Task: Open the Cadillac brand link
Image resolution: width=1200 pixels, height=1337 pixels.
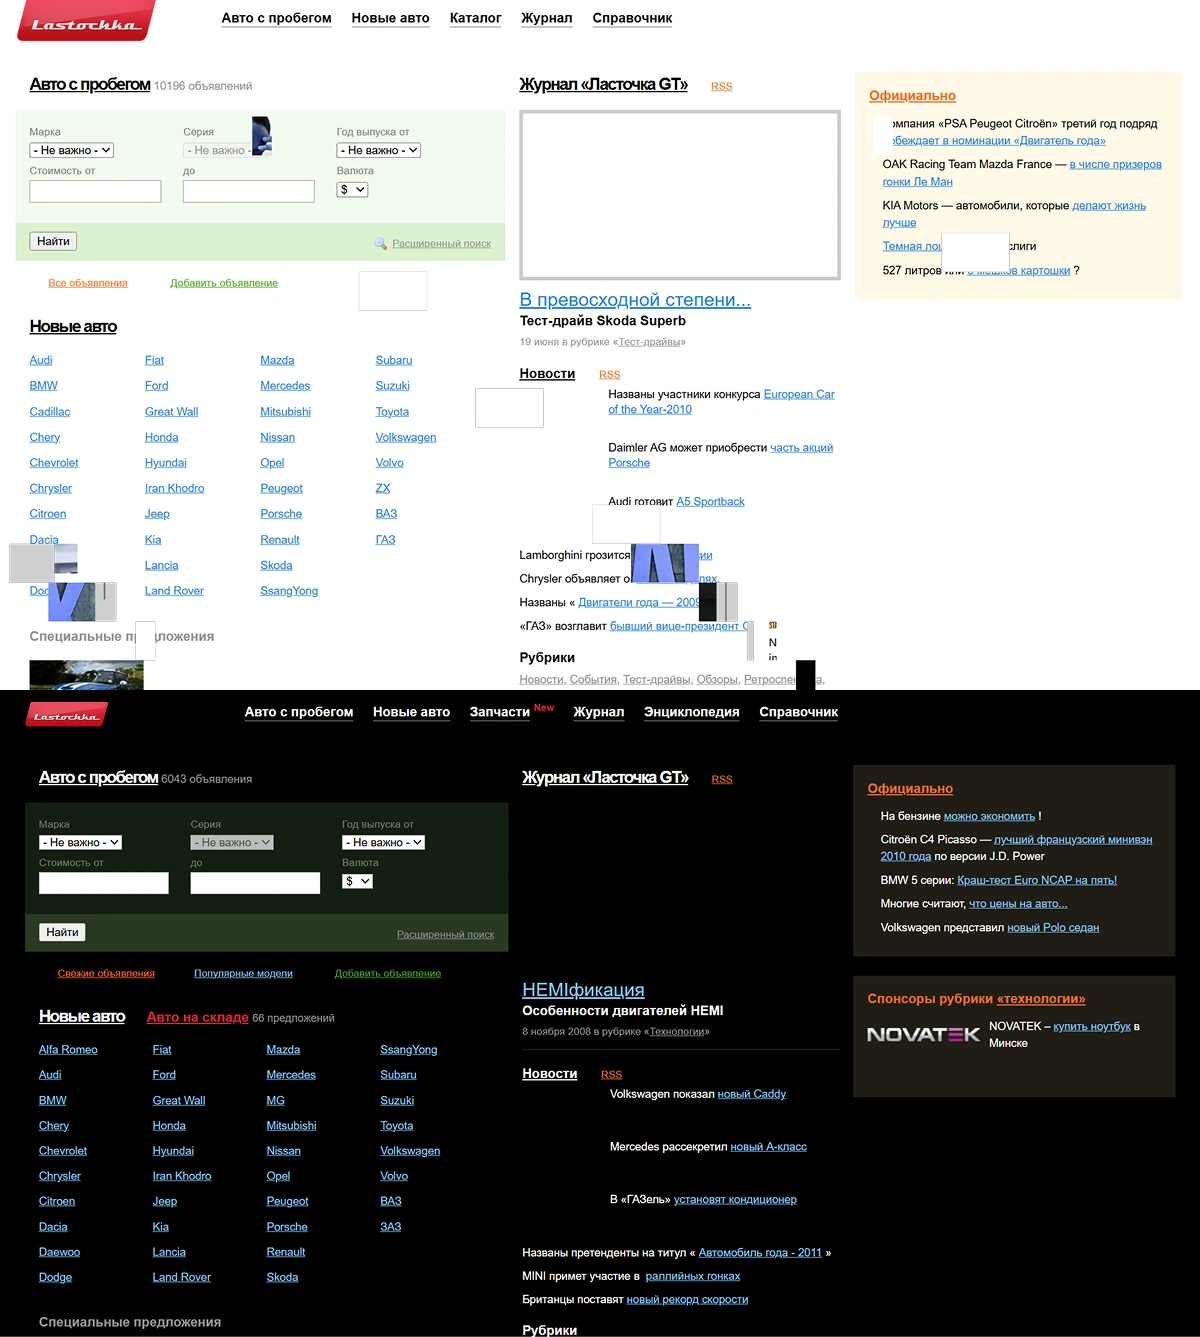Action: pos(50,412)
